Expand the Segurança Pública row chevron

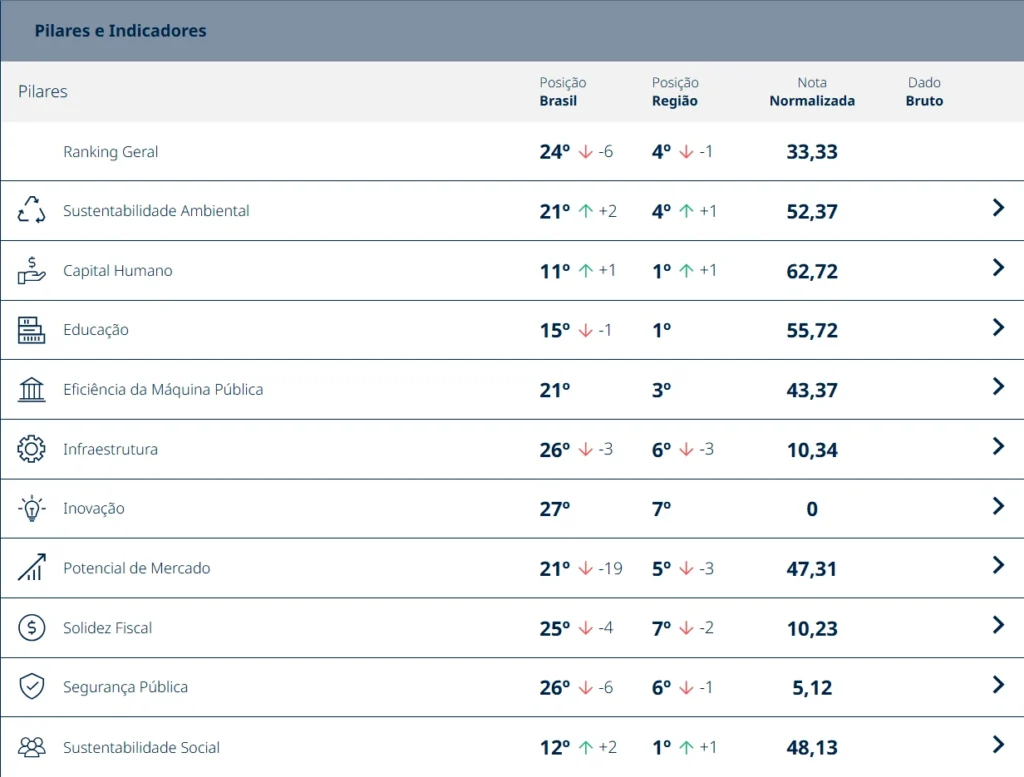[998, 684]
